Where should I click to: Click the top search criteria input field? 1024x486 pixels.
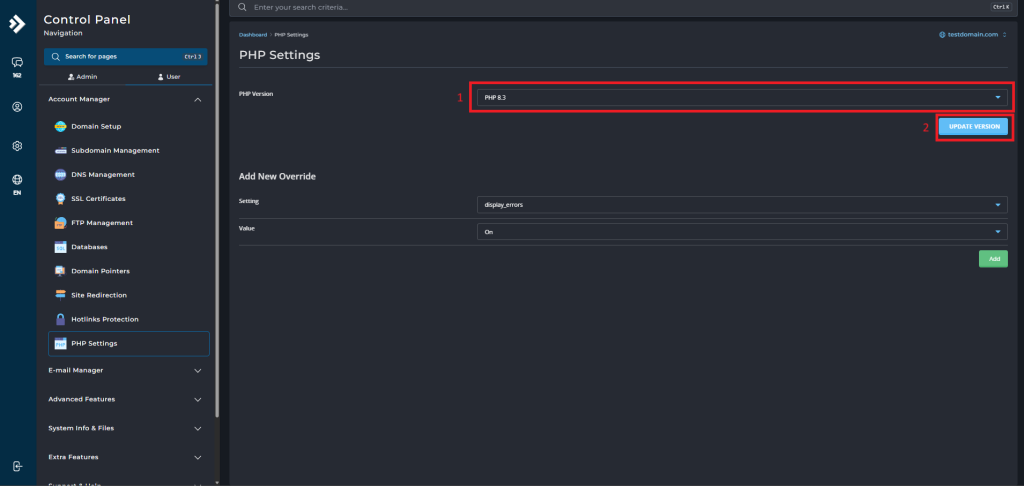tap(622, 7)
